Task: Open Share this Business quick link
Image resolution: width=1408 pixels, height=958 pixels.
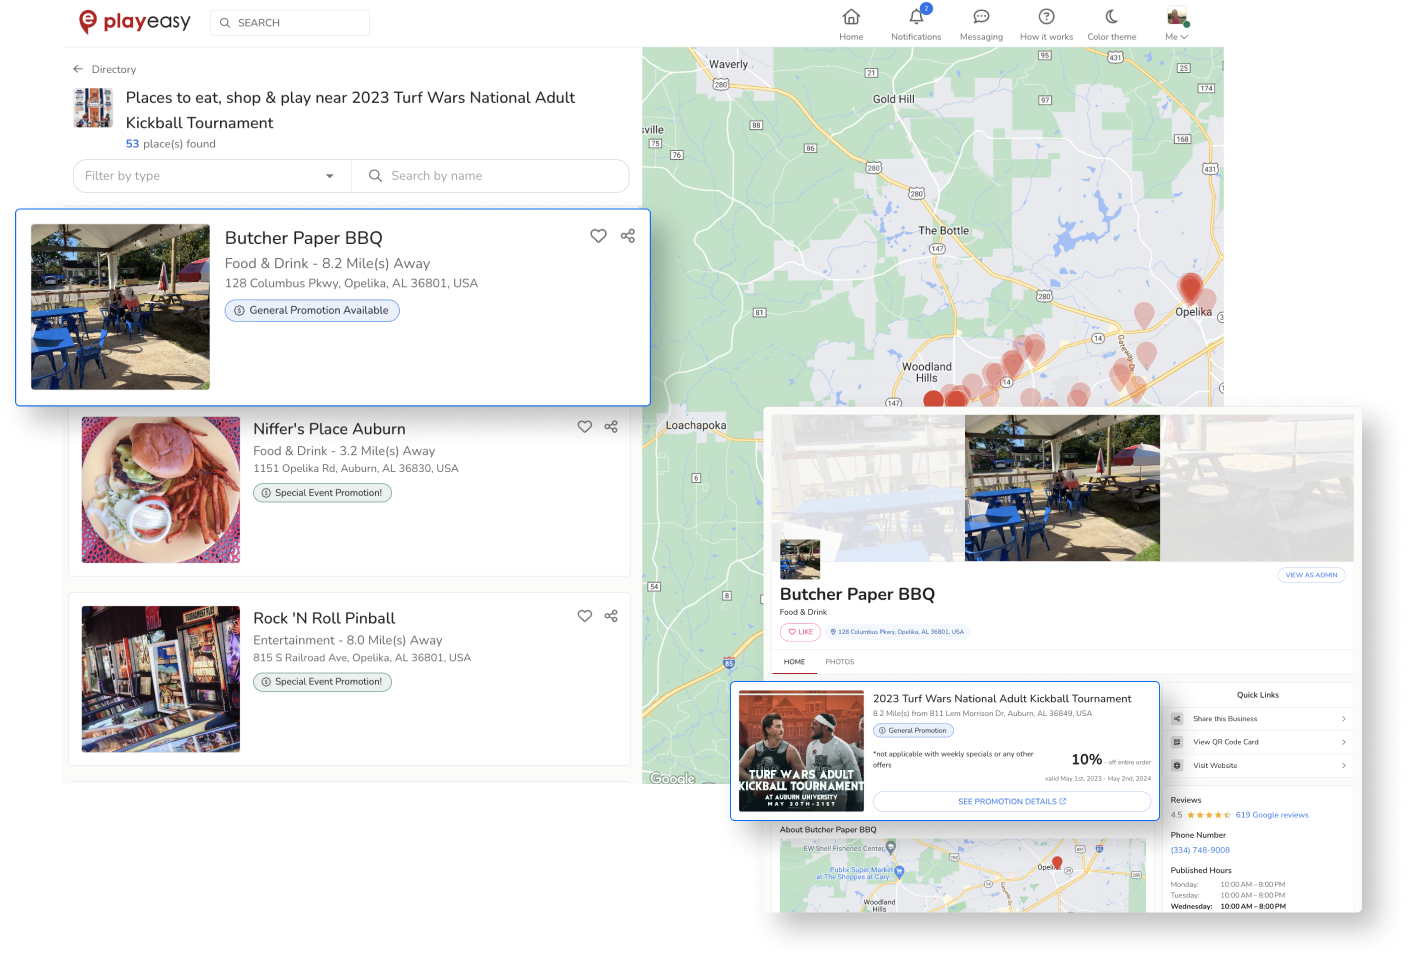Action: 1258,719
